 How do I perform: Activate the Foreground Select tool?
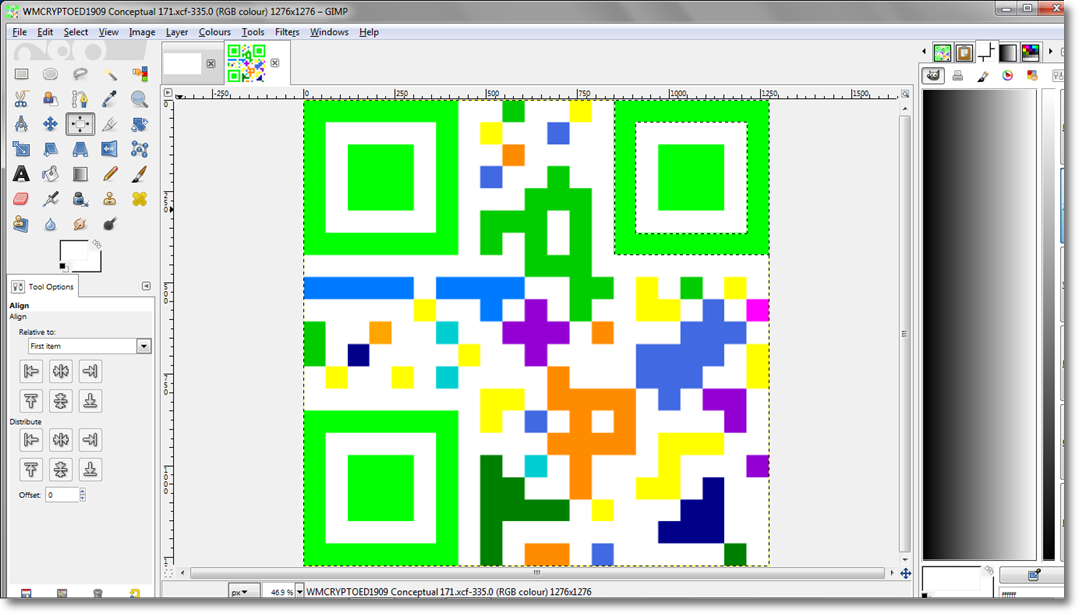[x=50, y=99]
